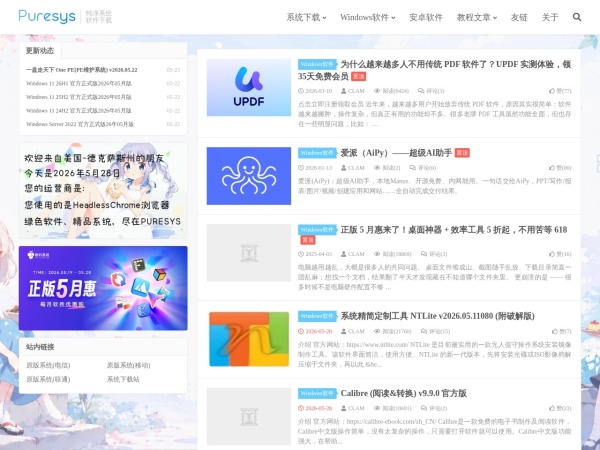Select the 更新动态 tab

40,51
